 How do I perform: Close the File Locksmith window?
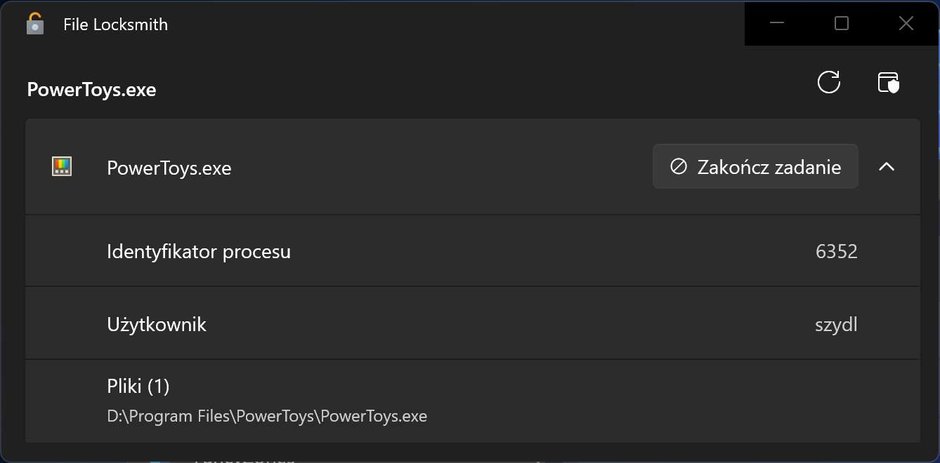click(906, 23)
